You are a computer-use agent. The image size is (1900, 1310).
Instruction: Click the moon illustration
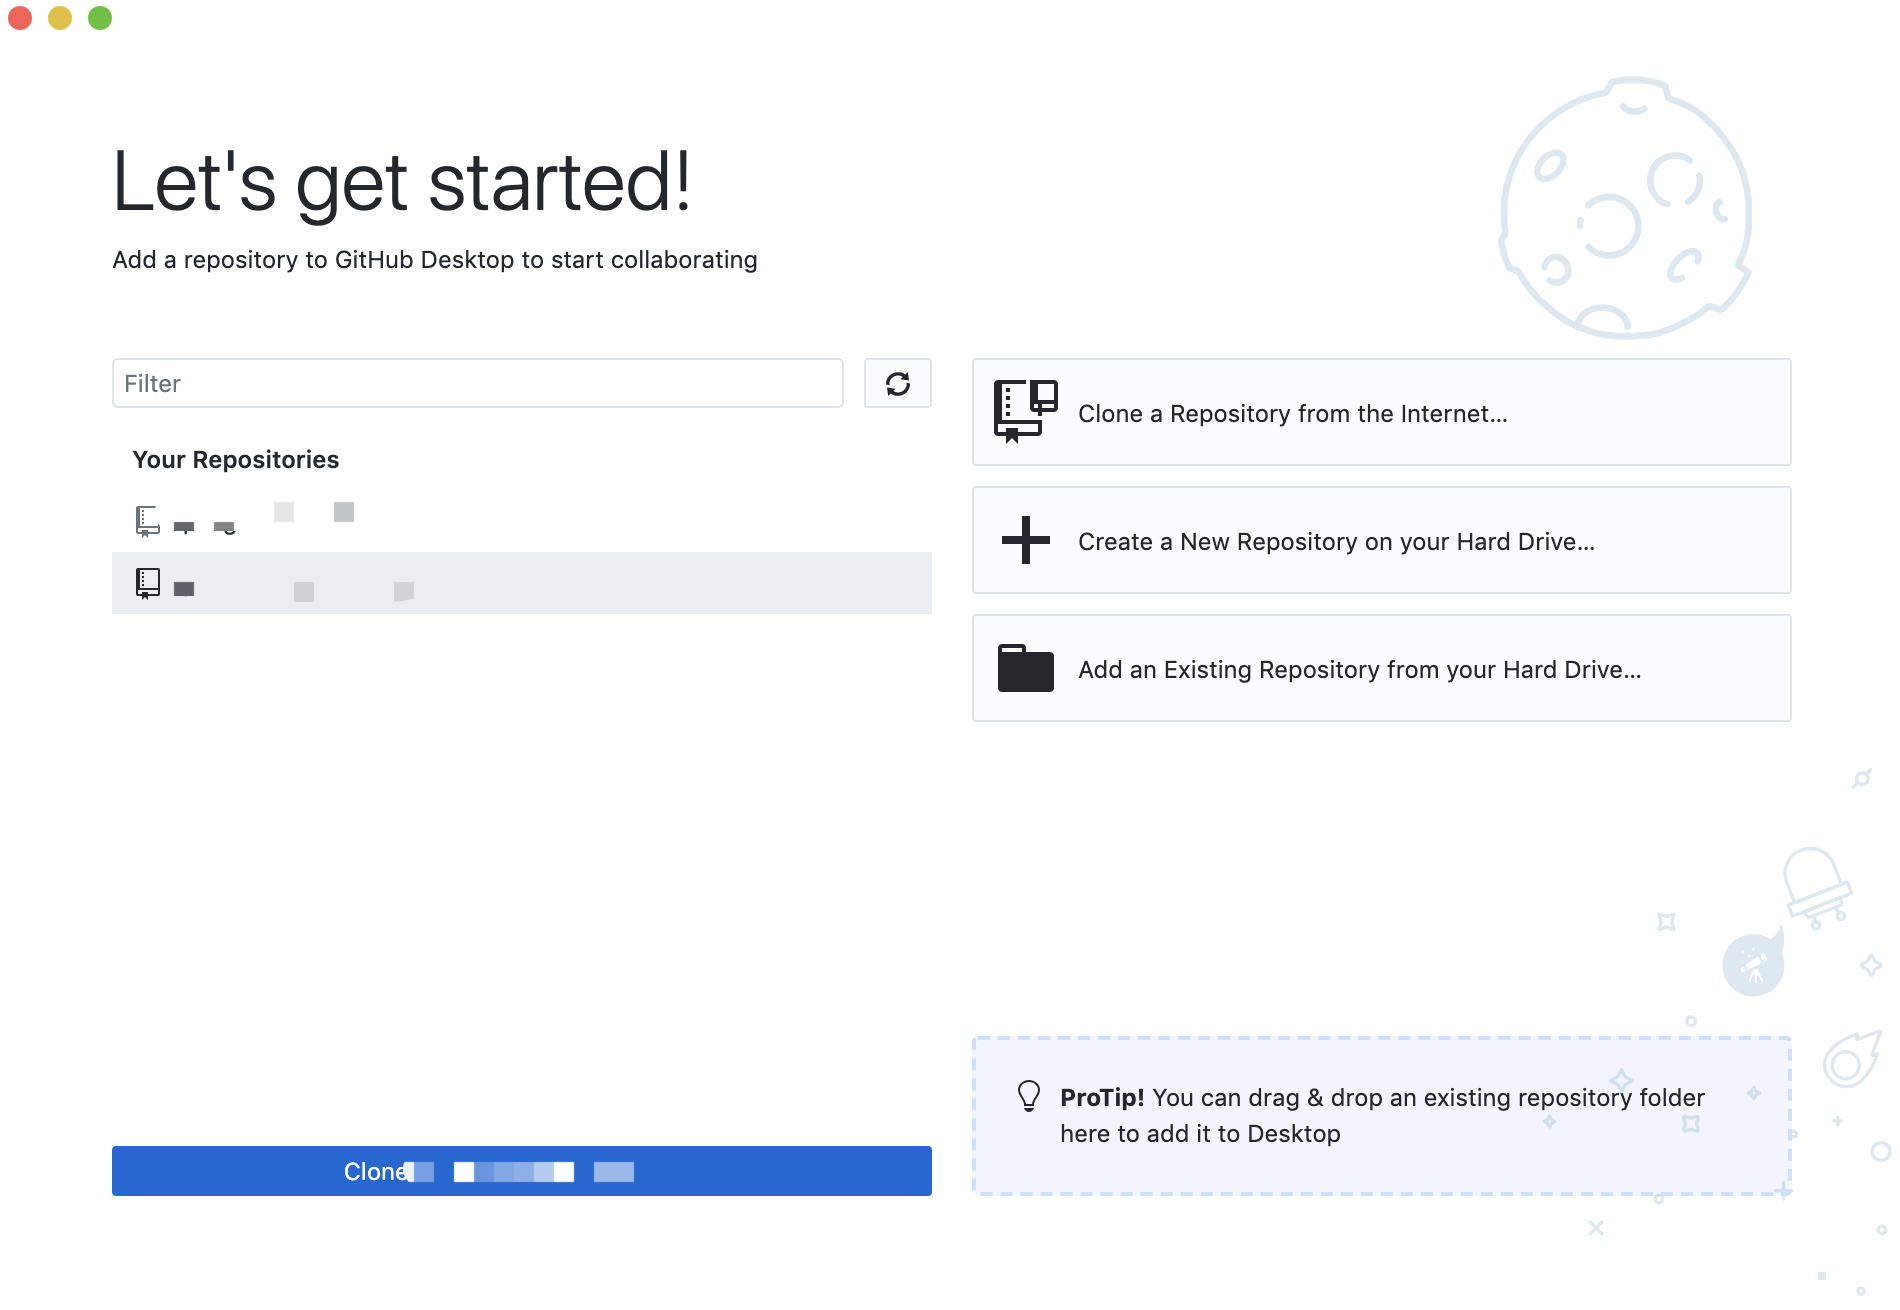point(1624,208)
